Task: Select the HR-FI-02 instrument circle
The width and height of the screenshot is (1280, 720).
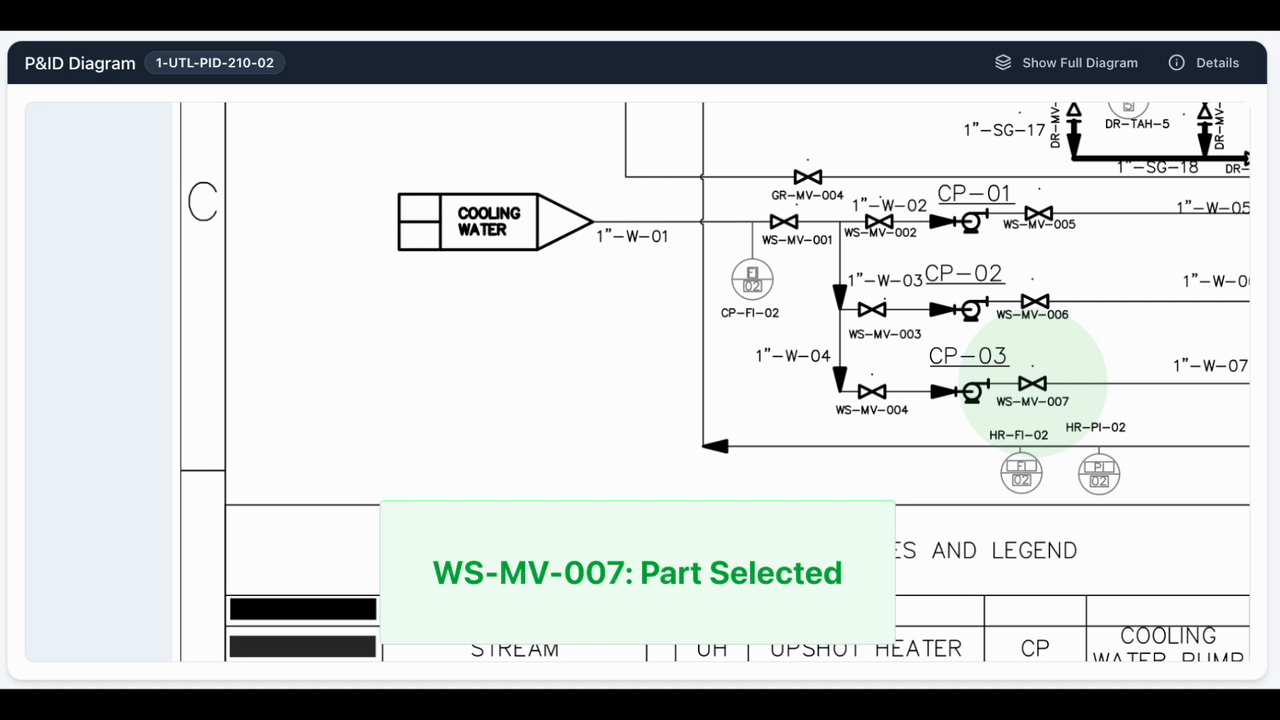Action: pyautogui.click(x=1021, y=473)
